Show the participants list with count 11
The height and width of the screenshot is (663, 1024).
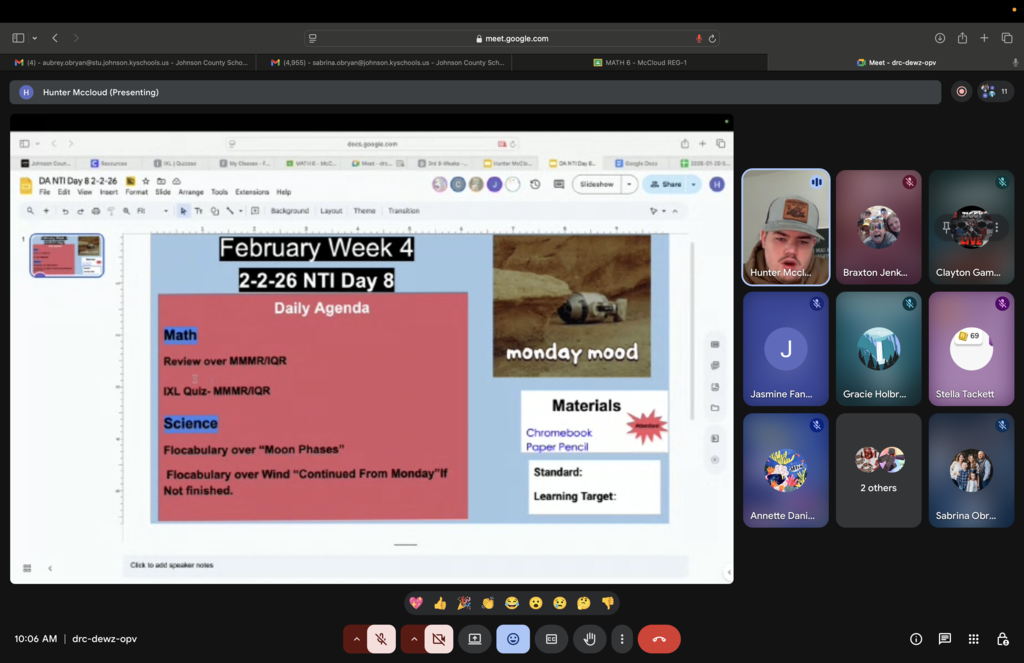[995, 91]
